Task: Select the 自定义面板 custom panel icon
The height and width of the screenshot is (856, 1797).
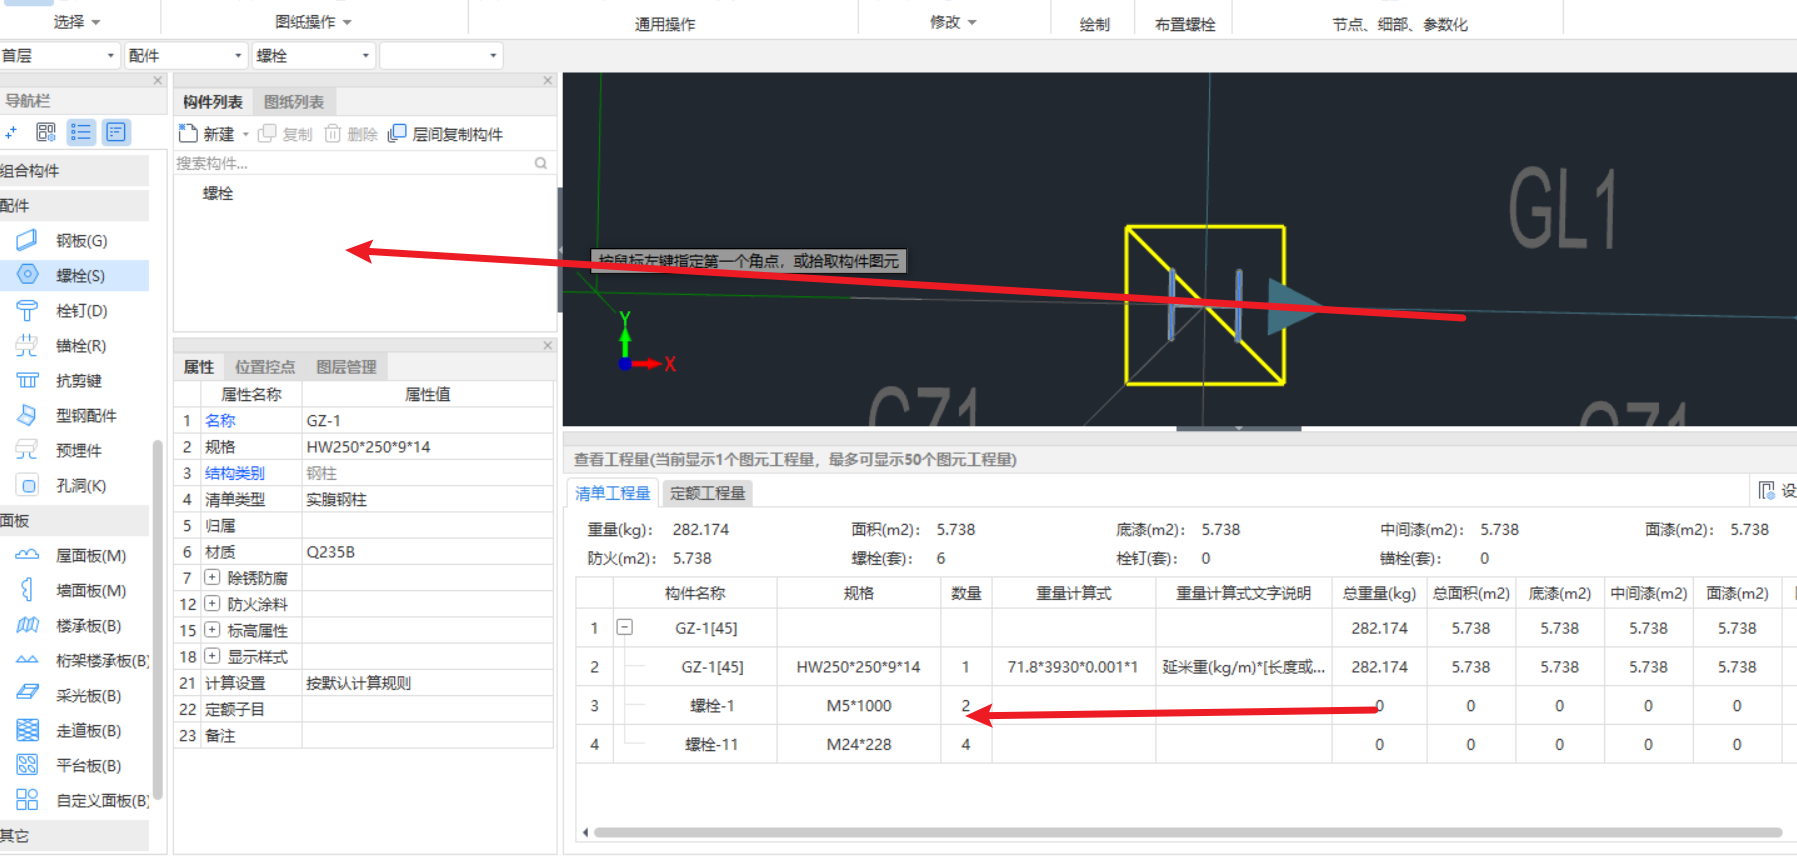Action: (x=27, y=800)
